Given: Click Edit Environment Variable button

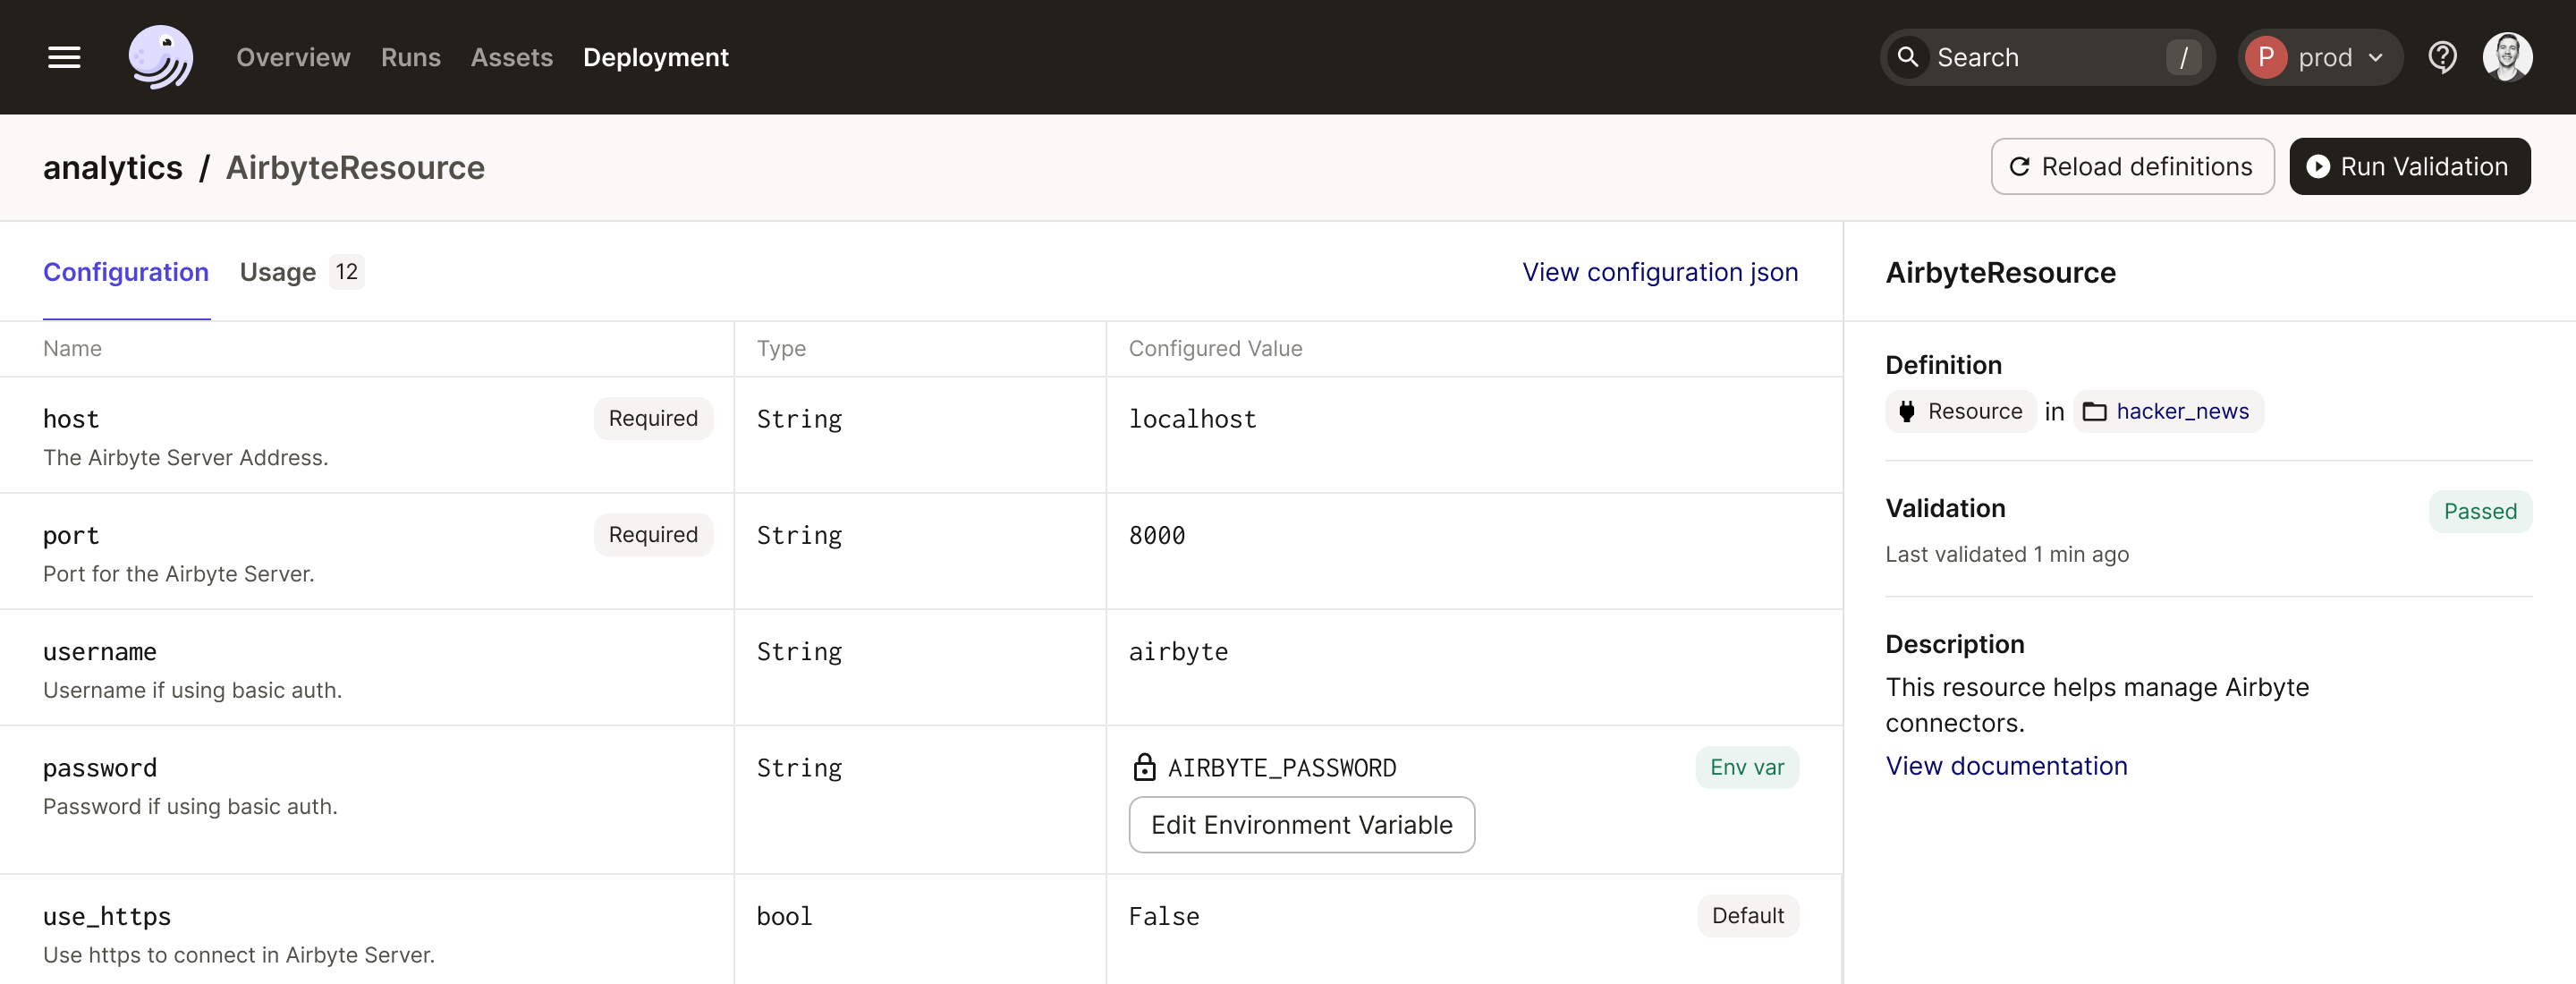Looking at the screenshot, I should click(x=1301, y=824).
